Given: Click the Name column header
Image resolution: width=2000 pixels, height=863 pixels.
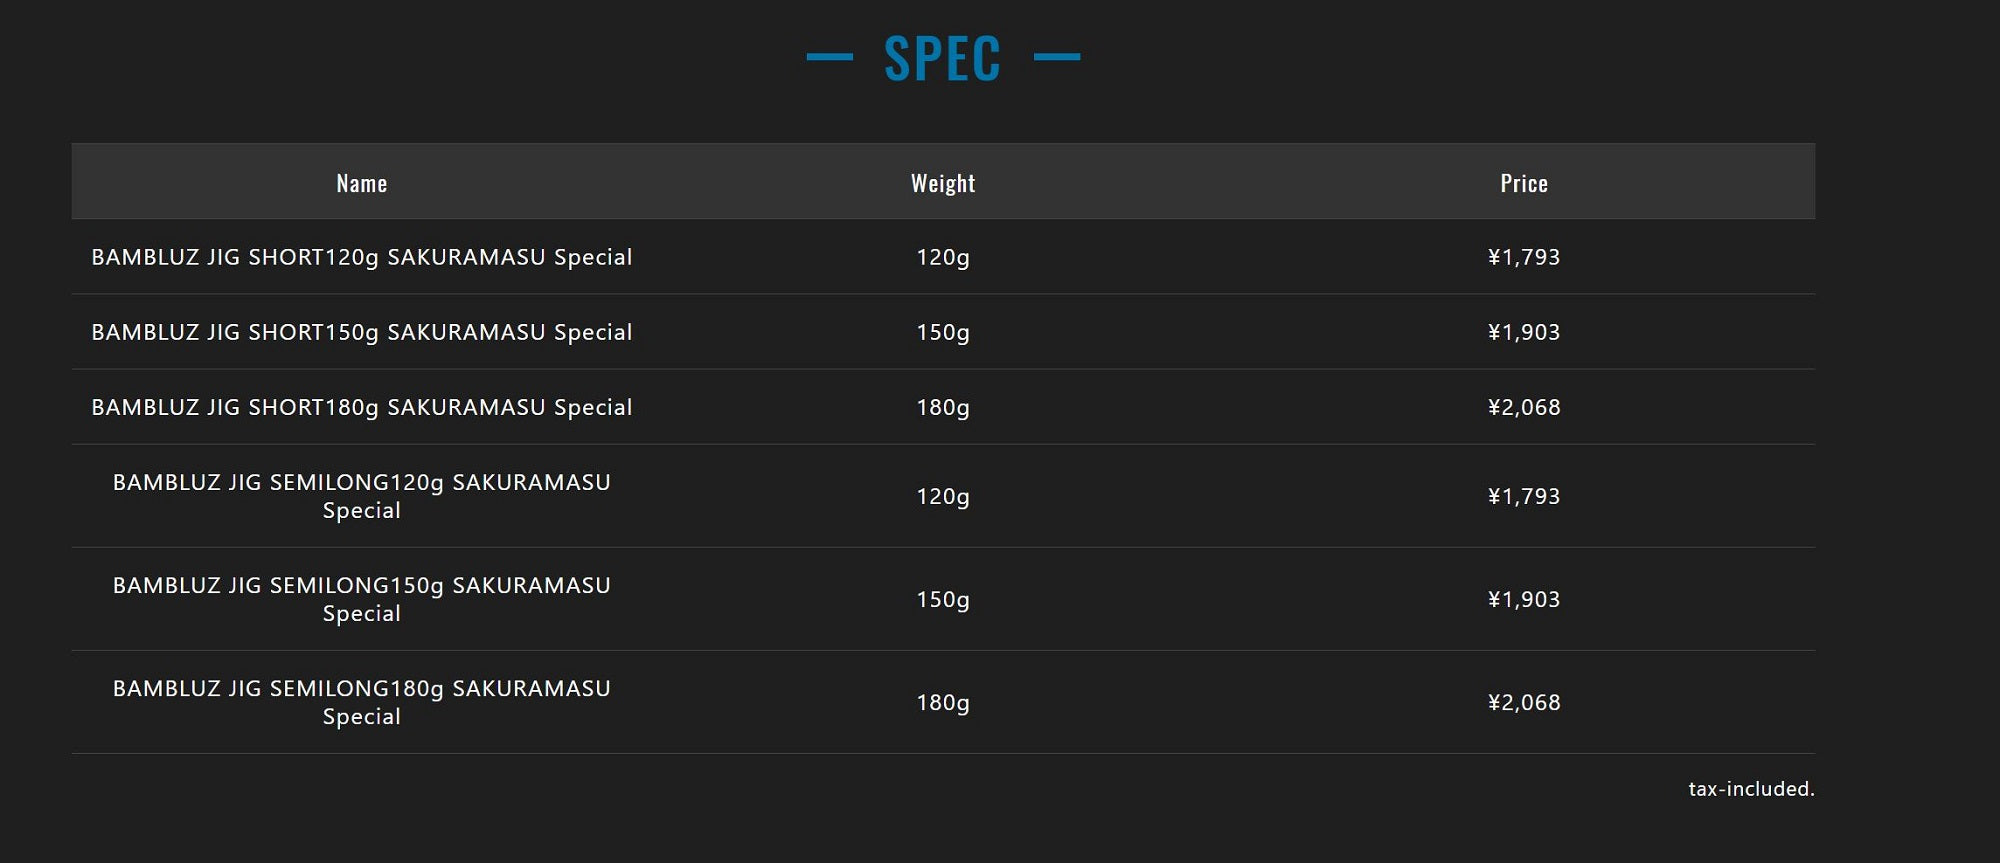Looking at the screenshot, I should point(361,183).
